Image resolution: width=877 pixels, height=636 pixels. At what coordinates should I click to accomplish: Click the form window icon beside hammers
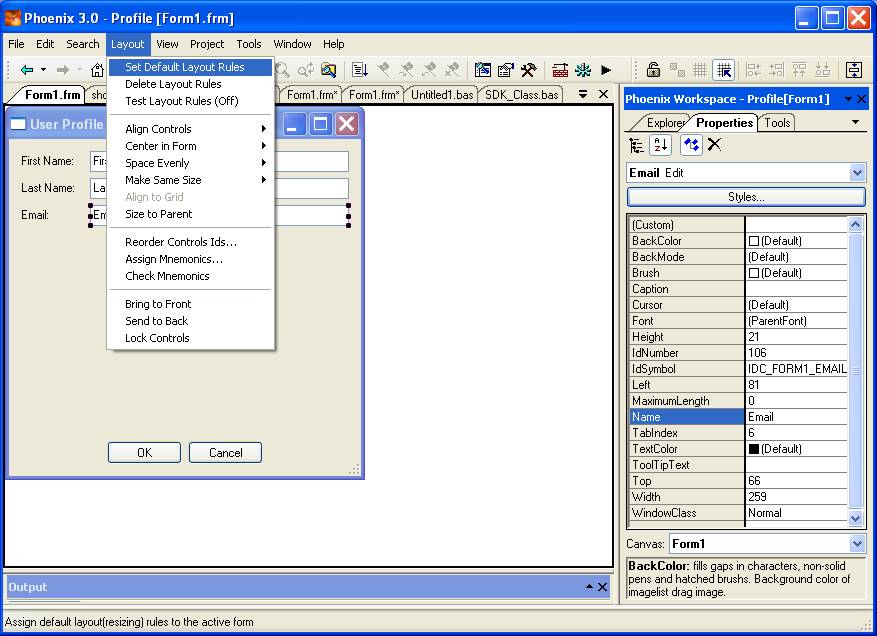tap(483, 70)
